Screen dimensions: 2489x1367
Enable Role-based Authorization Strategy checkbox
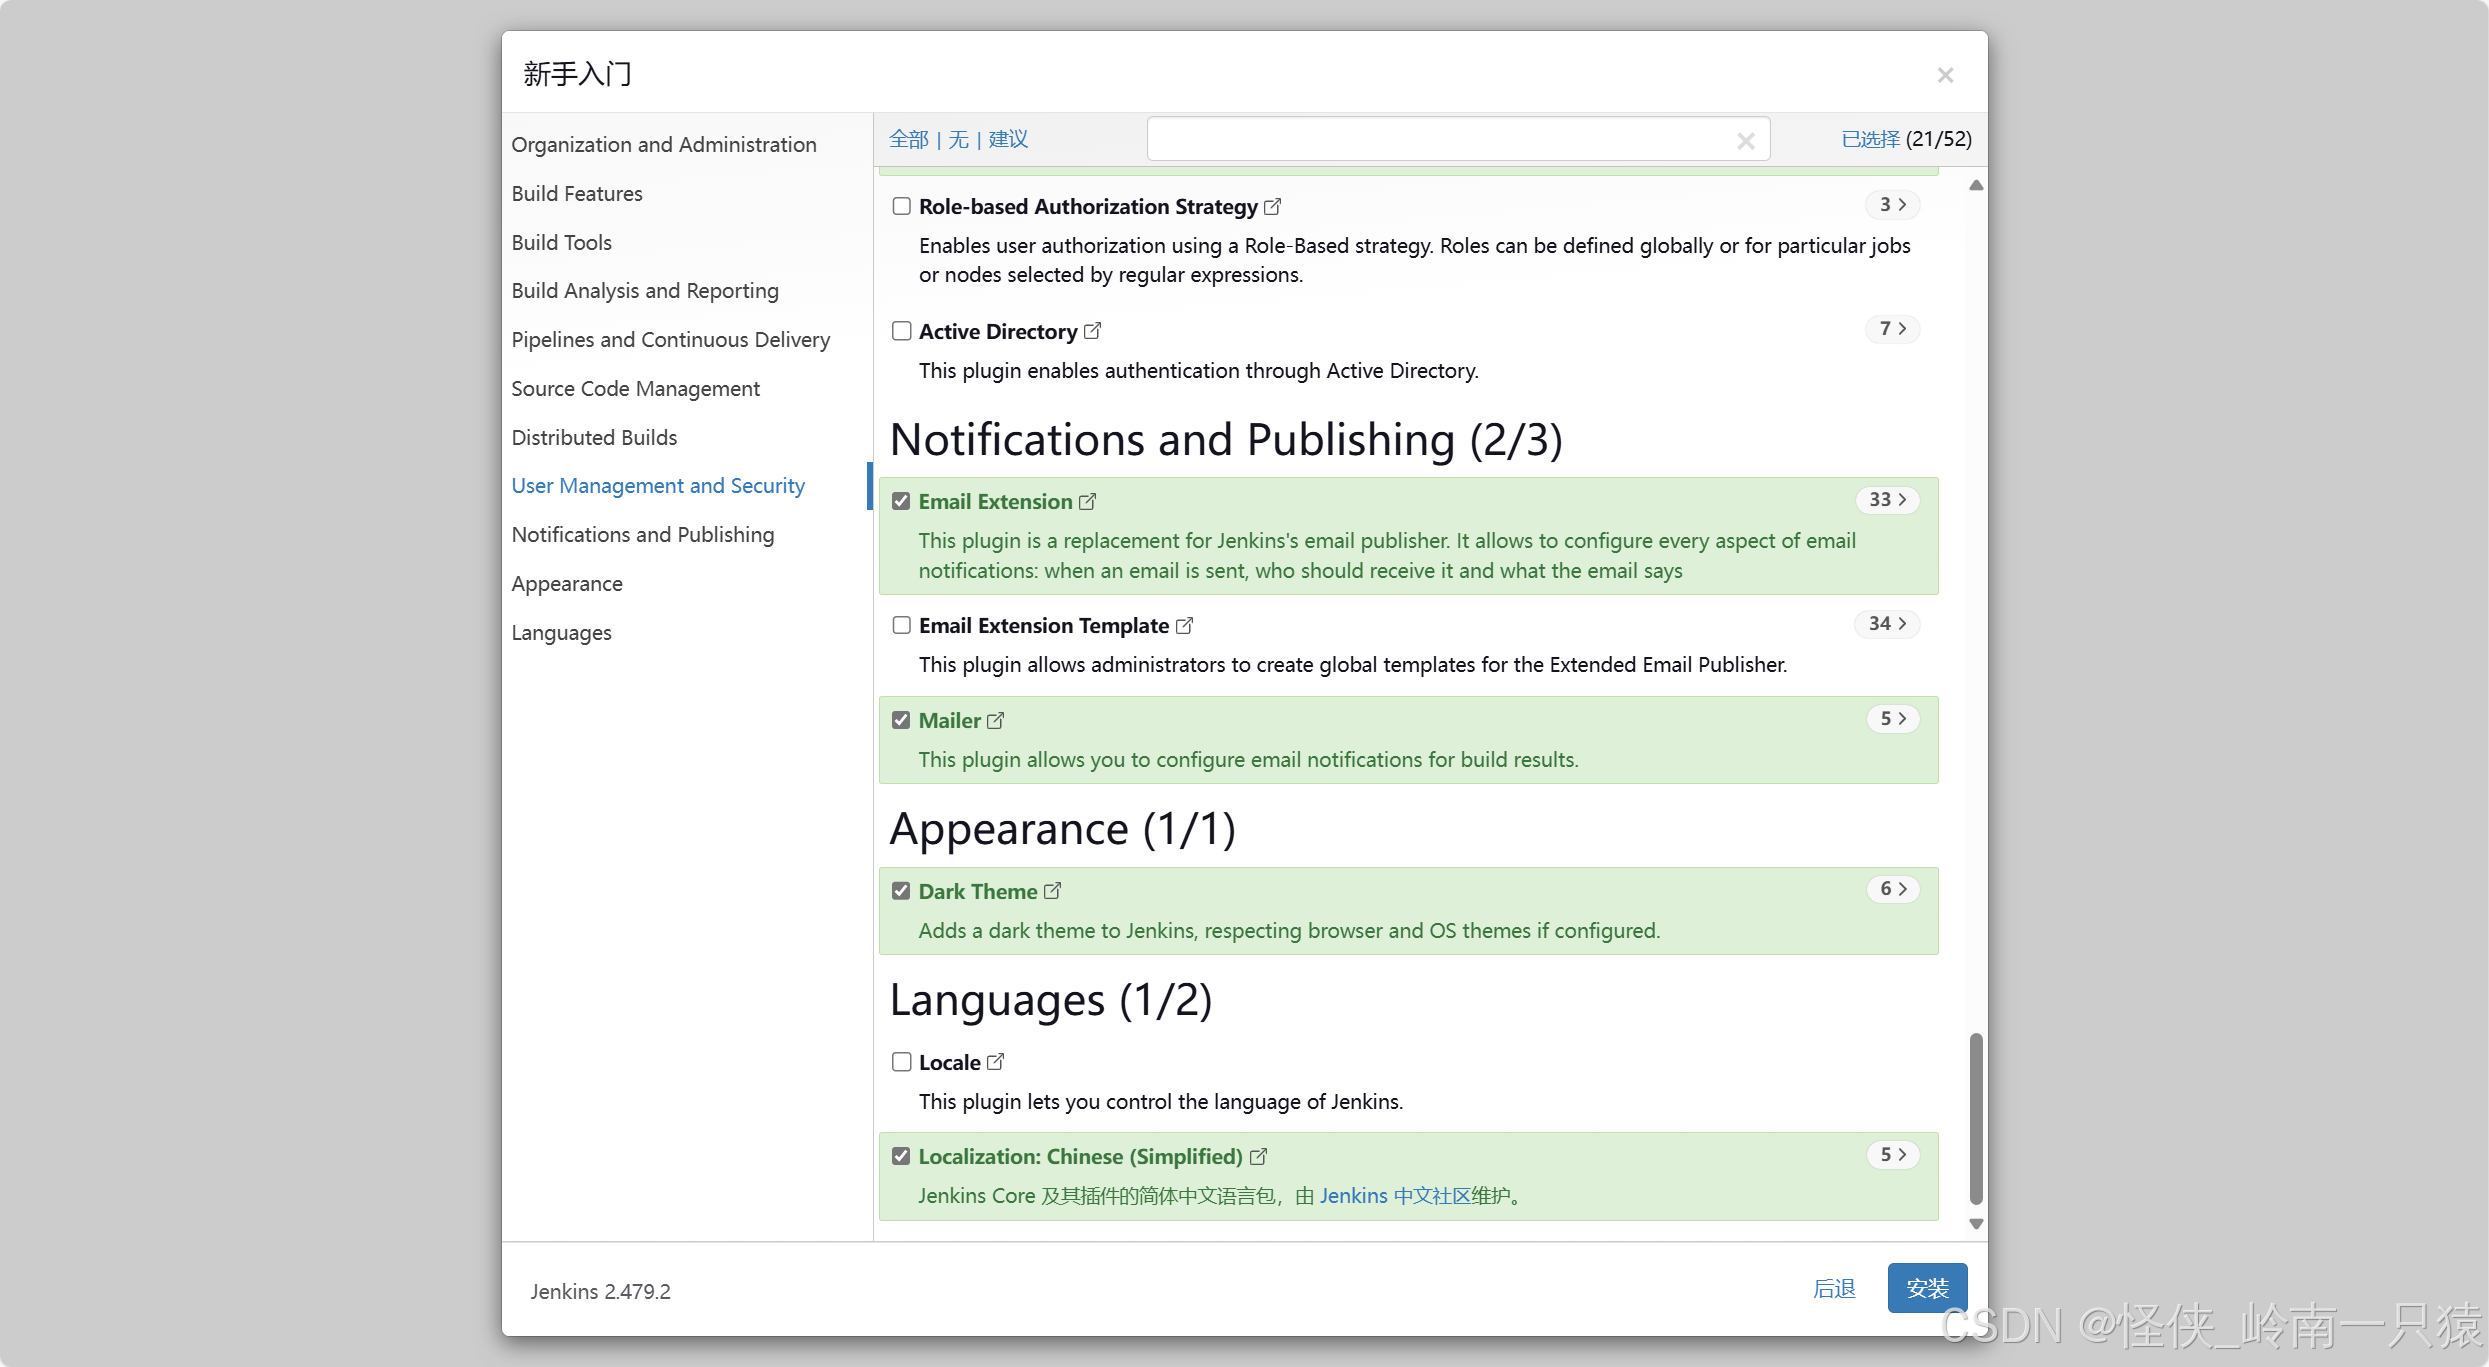pyautogui.click(x=901, y=206)
